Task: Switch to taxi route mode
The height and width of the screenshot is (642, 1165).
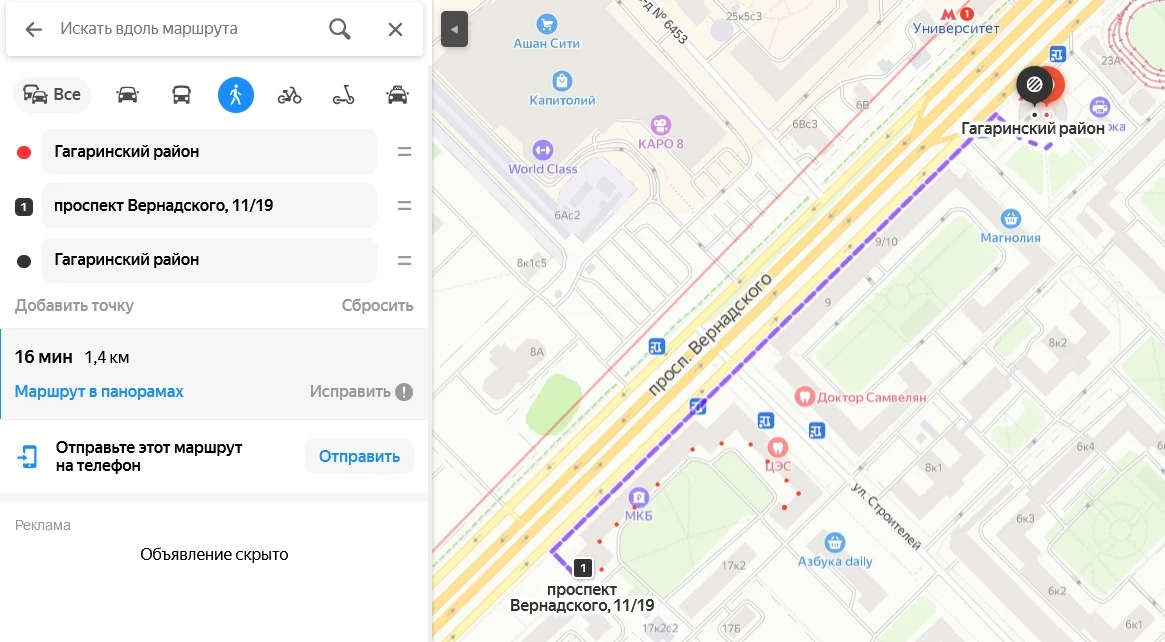Action: click(x=397, y=95)
